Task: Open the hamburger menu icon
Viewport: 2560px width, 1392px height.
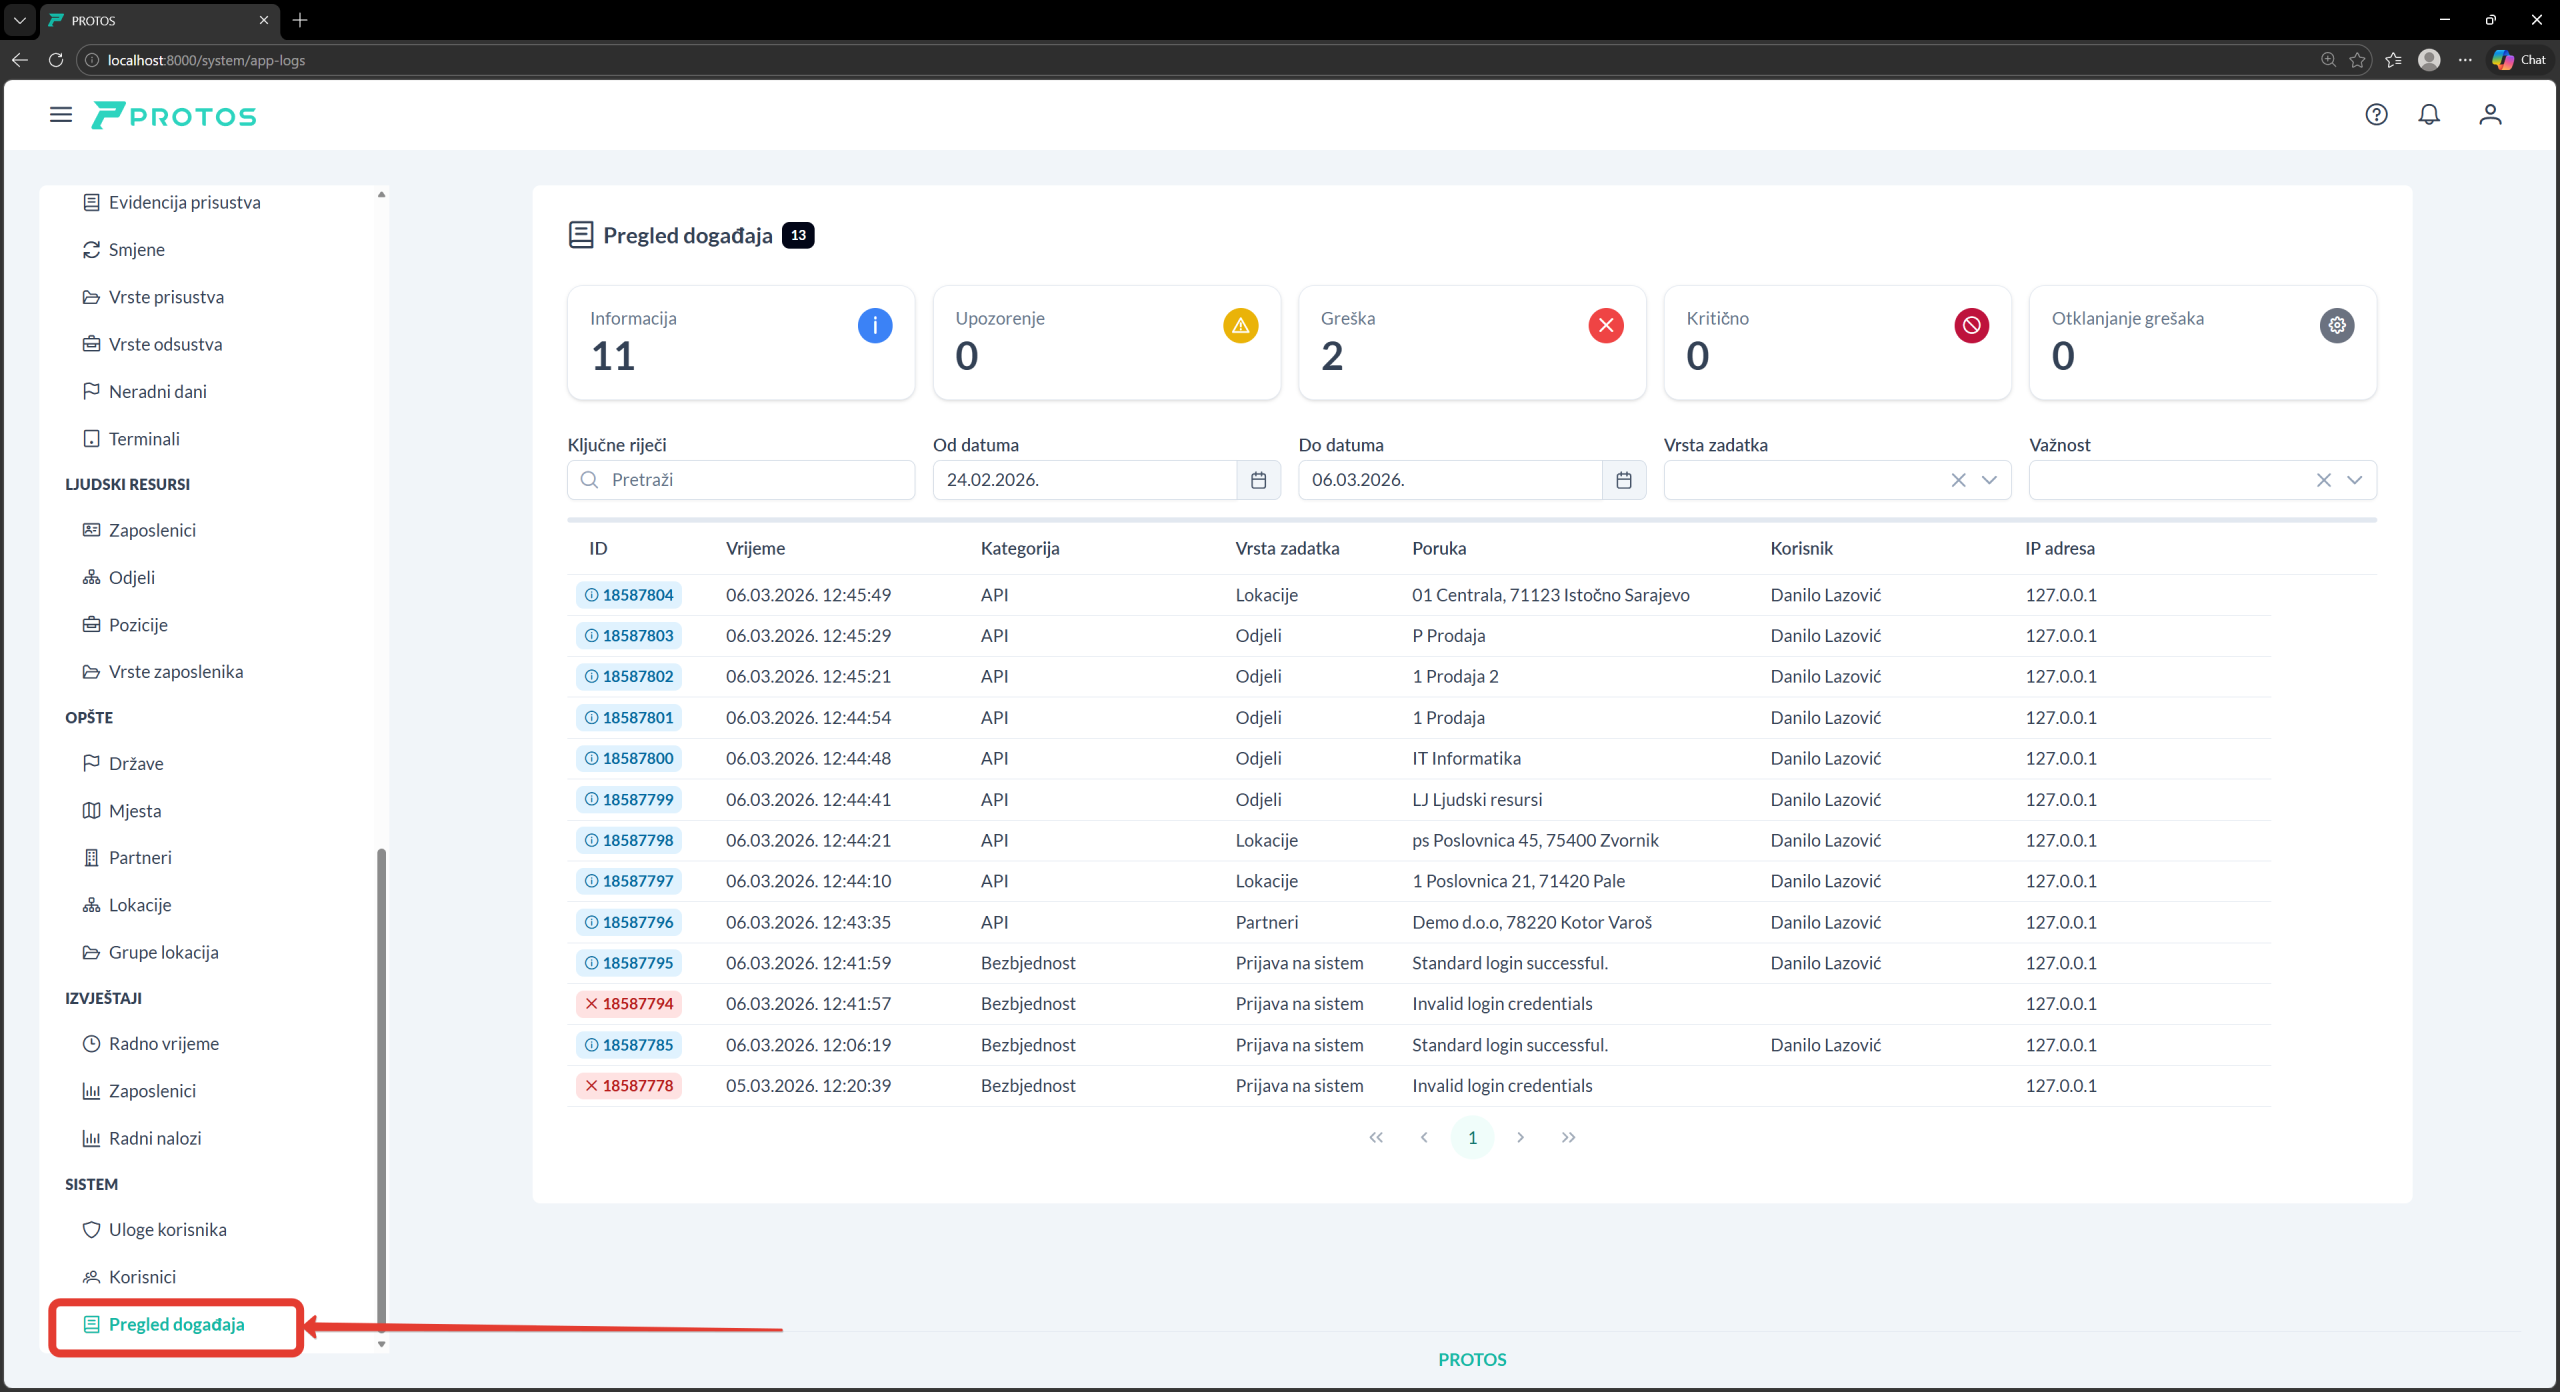Action: [x=61, y=115]
